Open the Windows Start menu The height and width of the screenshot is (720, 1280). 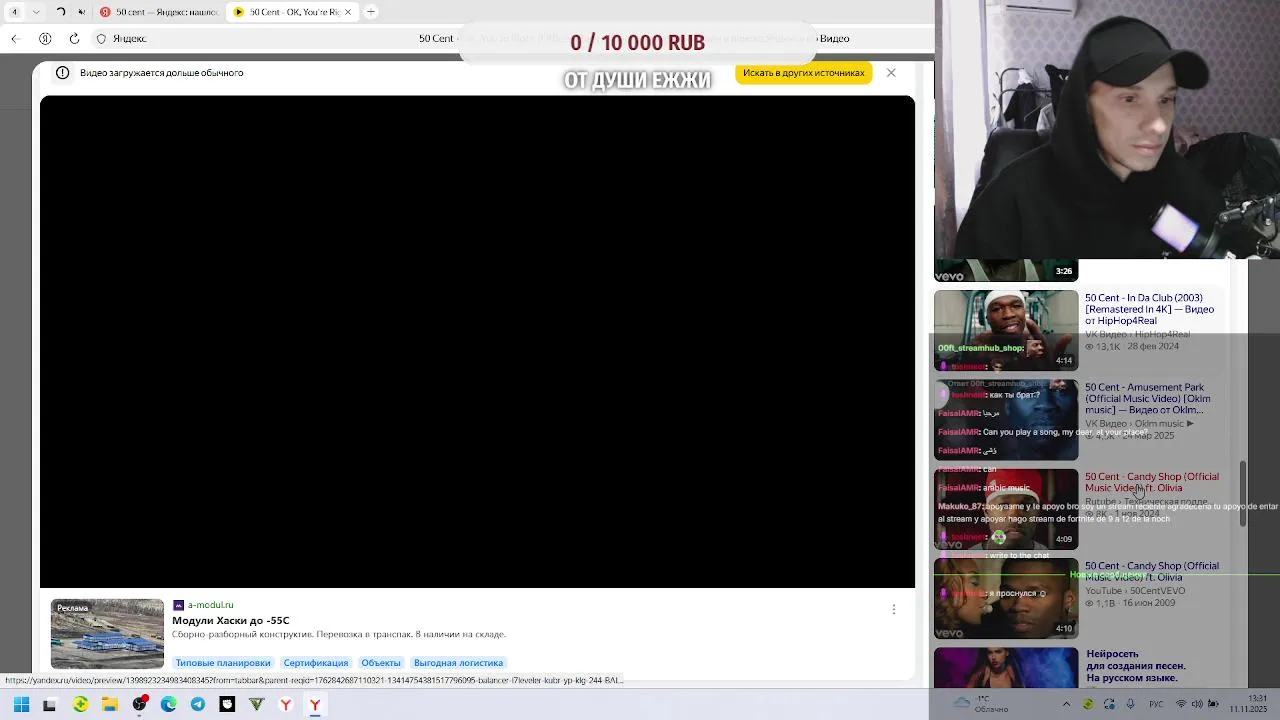click(x=21, y=705)
